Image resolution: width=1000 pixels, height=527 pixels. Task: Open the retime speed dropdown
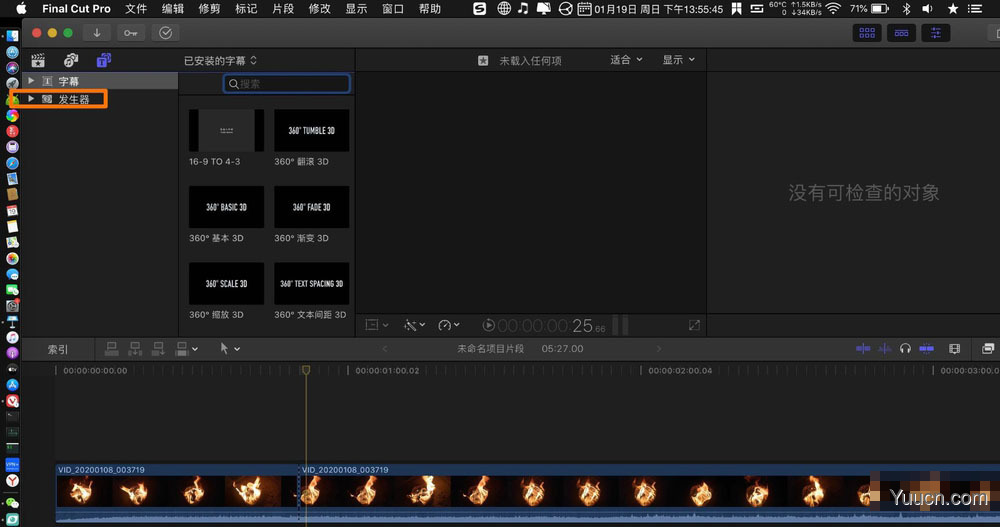449,325
